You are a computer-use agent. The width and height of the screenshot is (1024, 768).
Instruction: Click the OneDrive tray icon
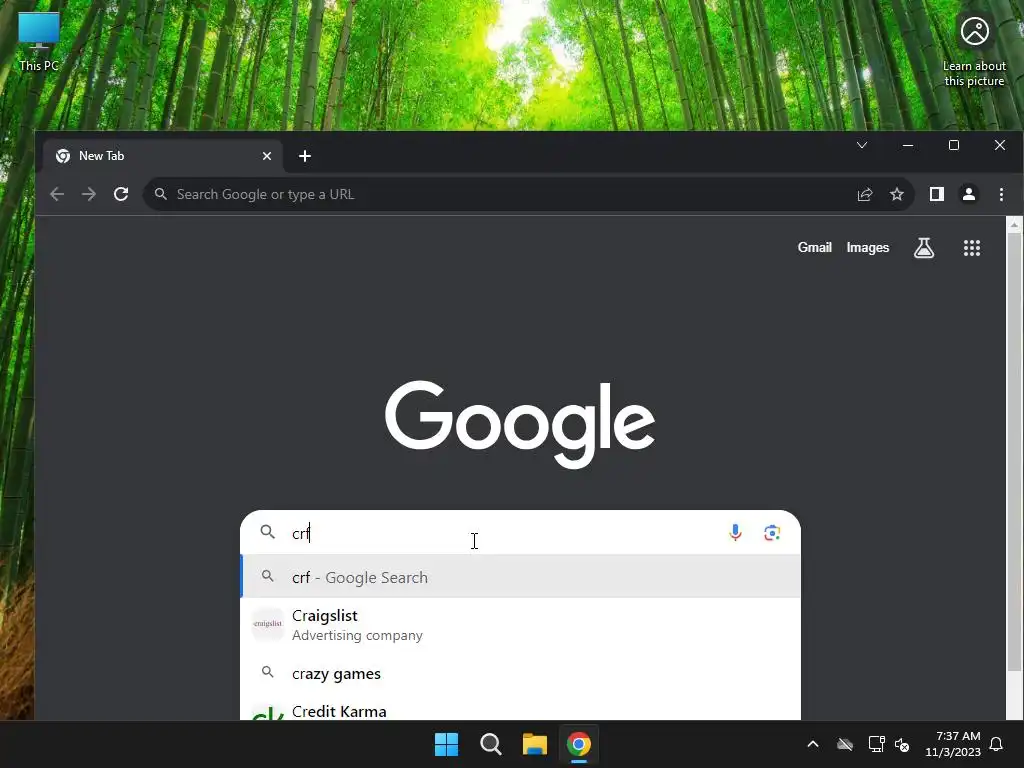click(x=845, y=744)
